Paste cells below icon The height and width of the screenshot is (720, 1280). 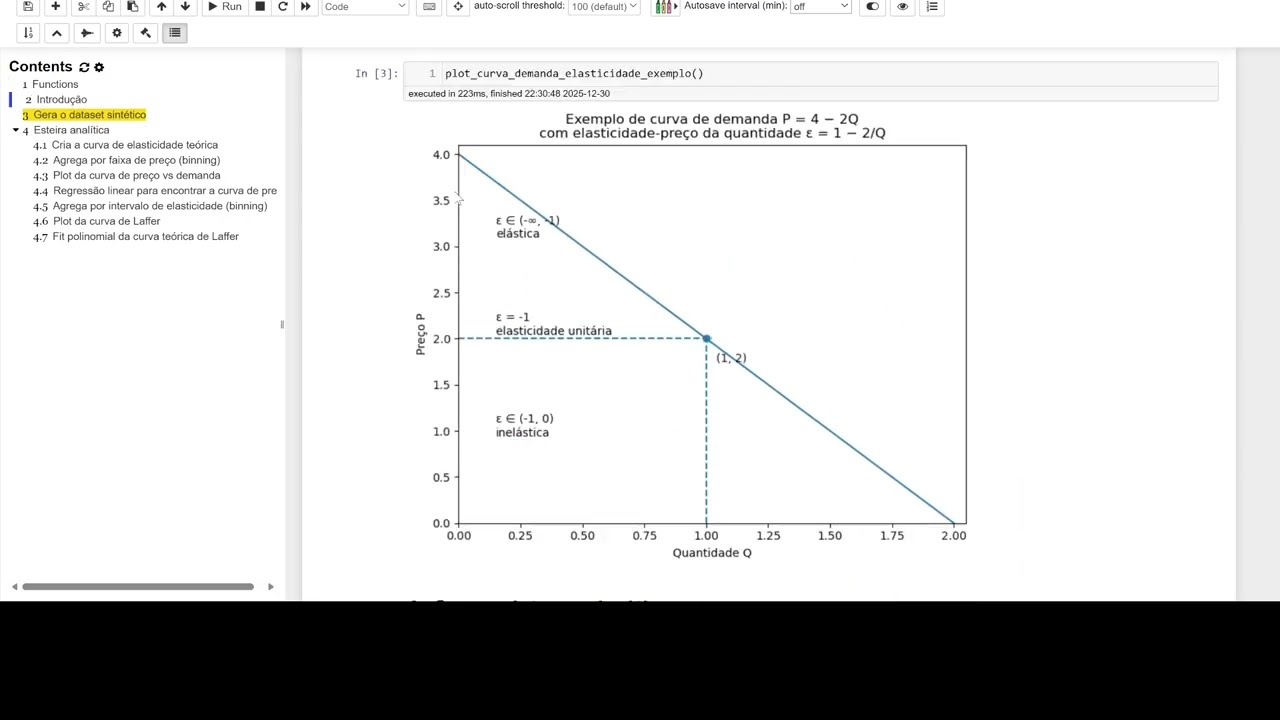[x=133, y=6]
